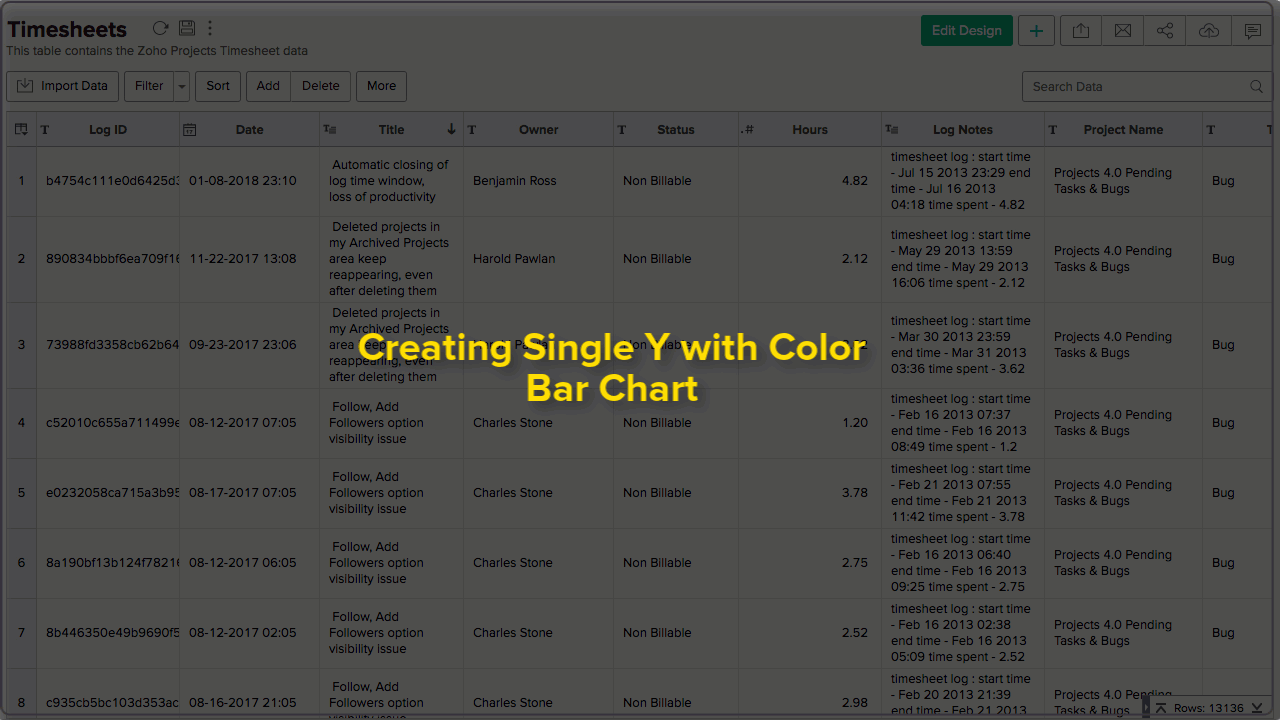
Task: Click the Delete button in toolbar
Action: click(x=320, y=86)
